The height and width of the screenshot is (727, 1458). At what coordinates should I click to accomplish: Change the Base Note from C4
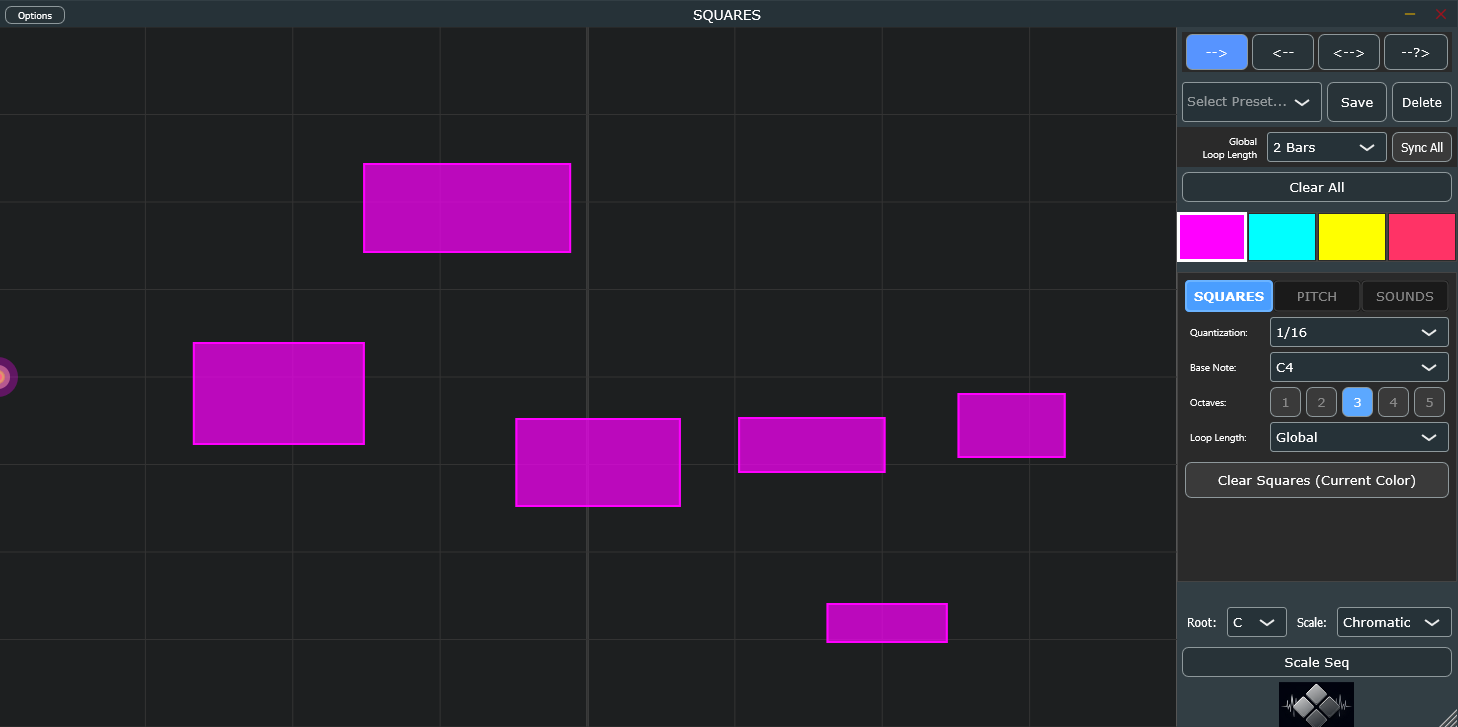[1359, 367]
